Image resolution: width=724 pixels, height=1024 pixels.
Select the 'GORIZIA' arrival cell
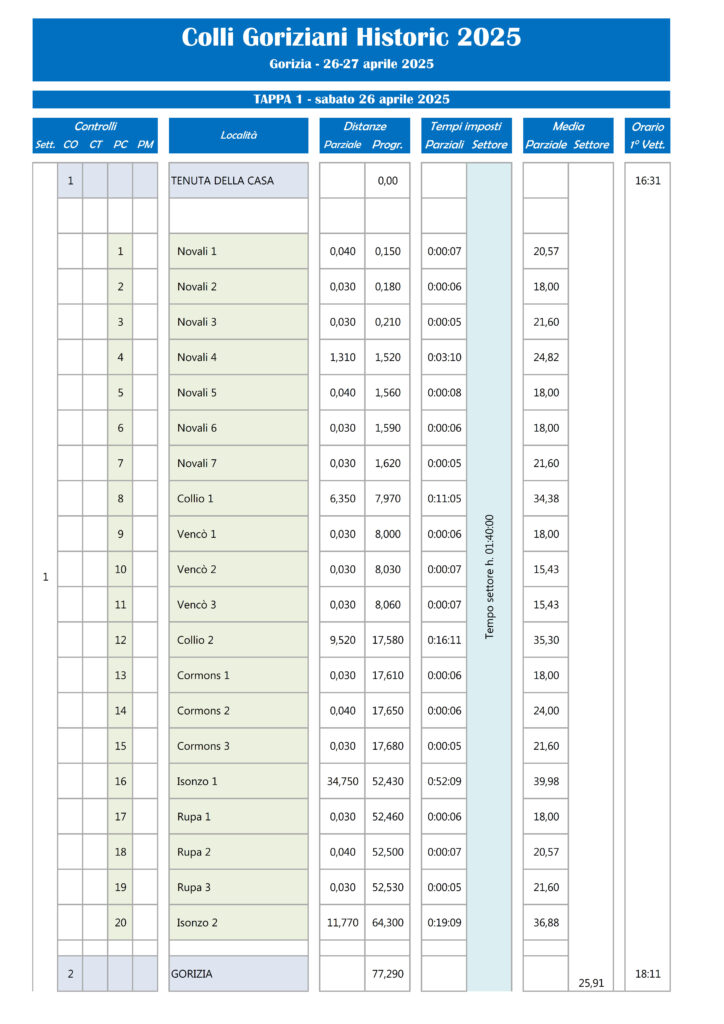pyautogui.click(x=238, y=974)
